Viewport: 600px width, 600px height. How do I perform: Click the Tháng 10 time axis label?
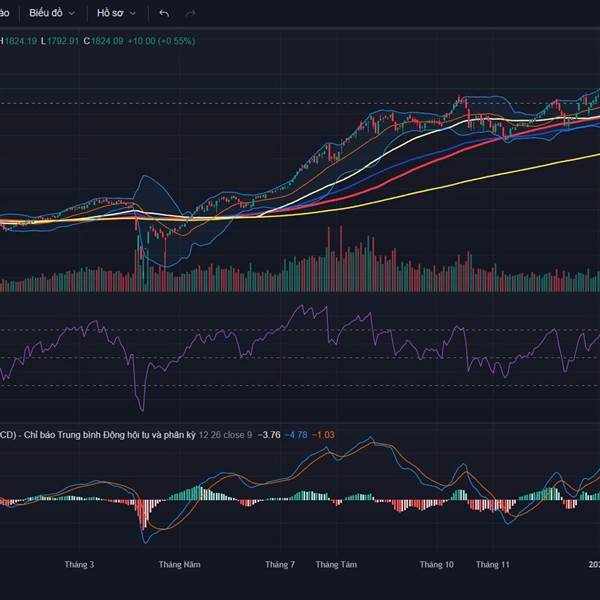(x=437, y=564)
